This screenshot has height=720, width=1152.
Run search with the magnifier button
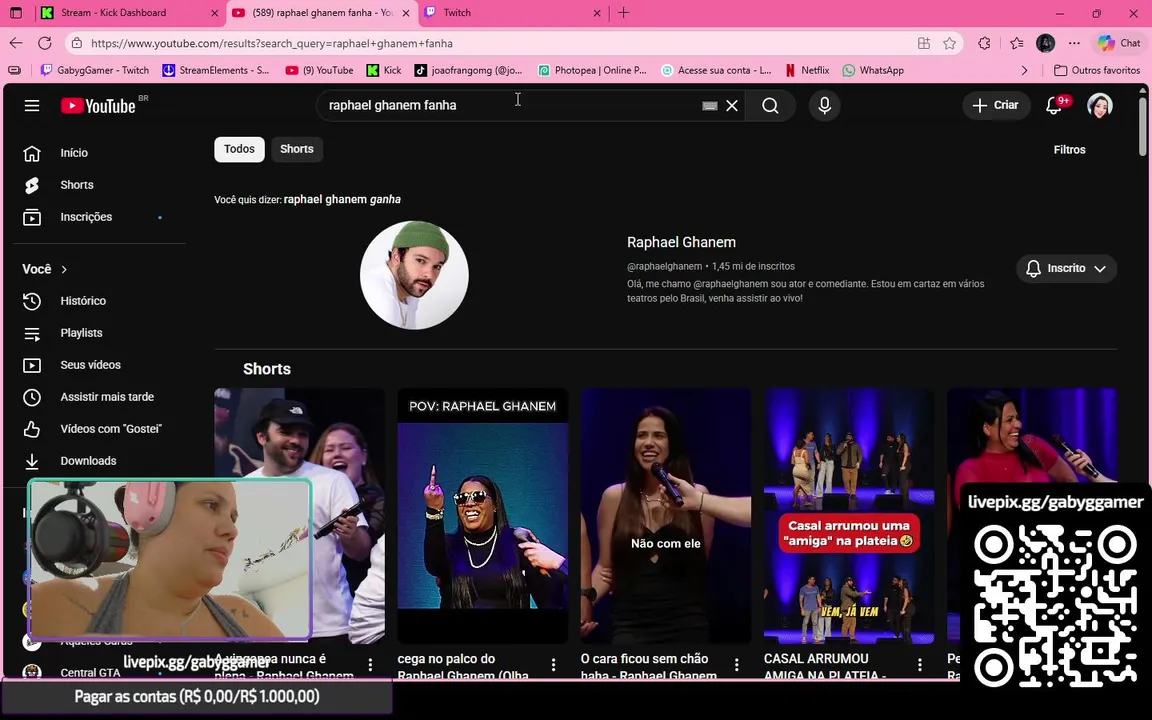pos(770,106)
